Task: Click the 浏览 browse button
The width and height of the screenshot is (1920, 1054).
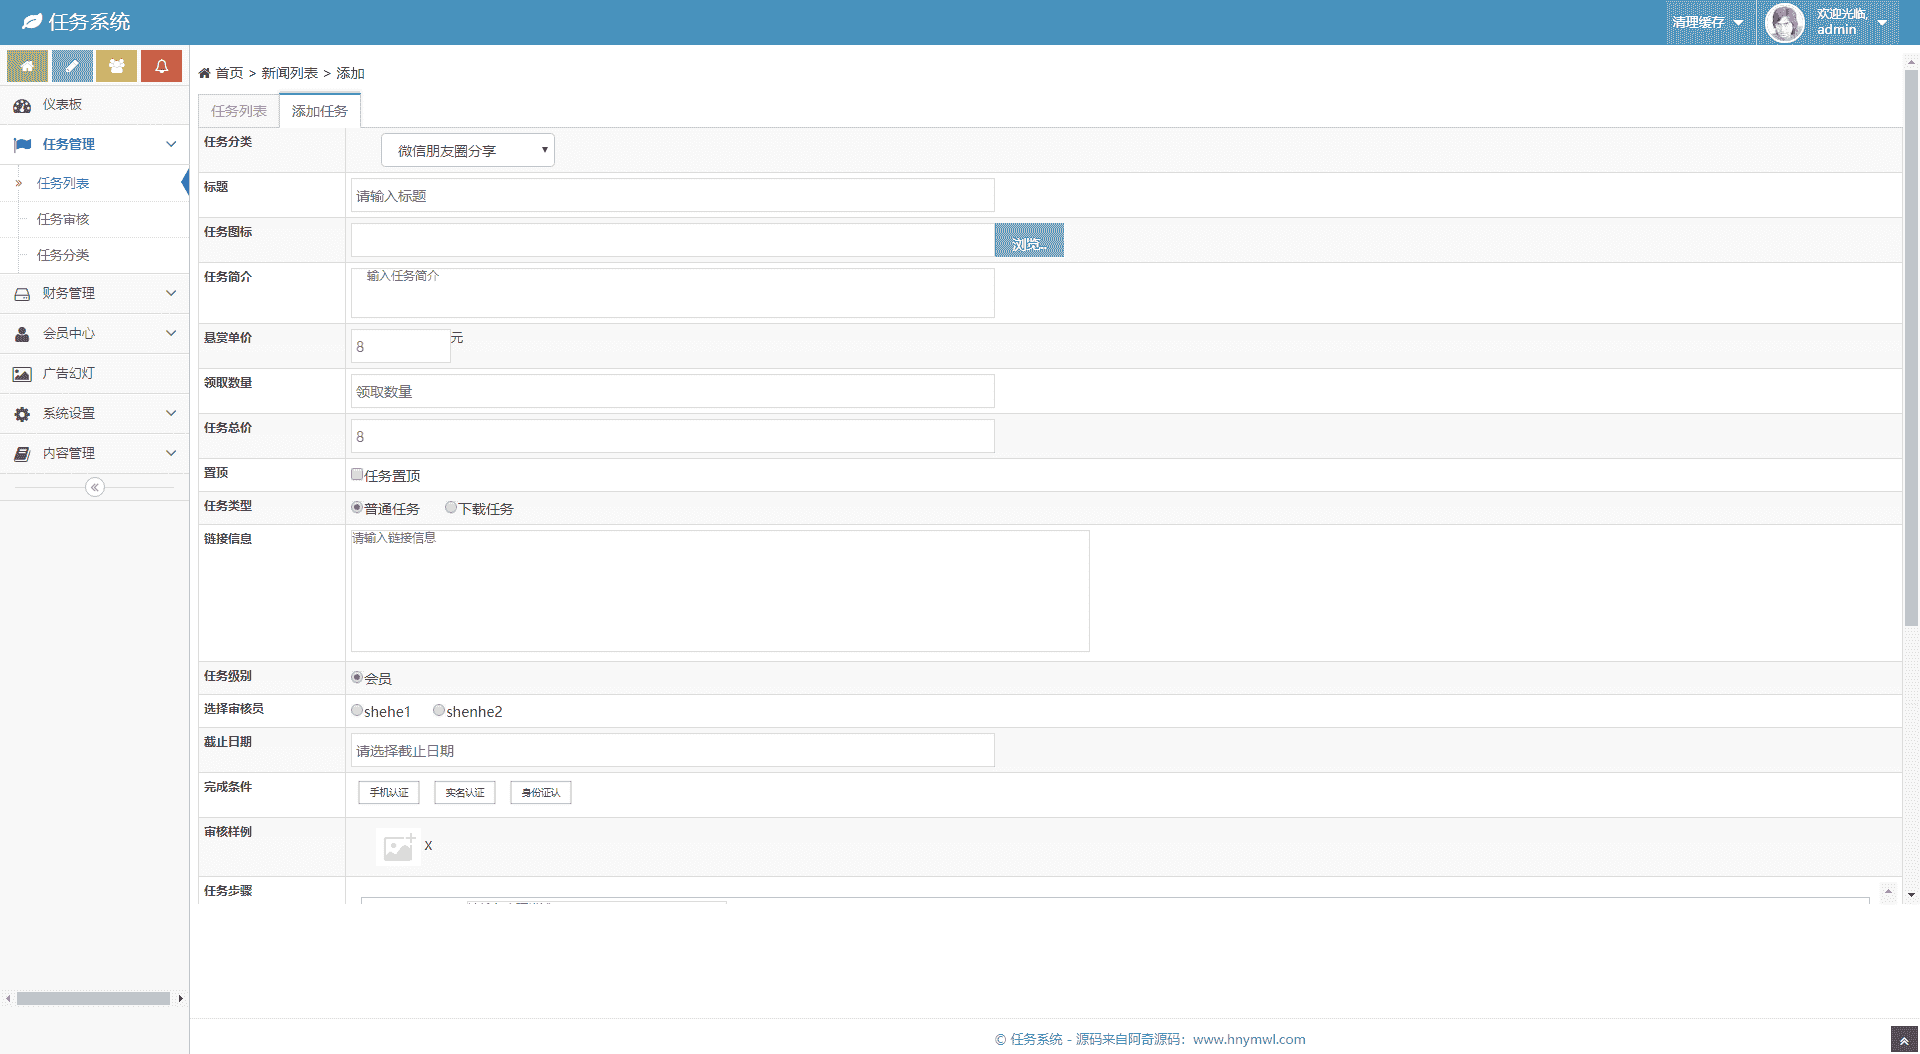Action: [x=1028, y=241]
